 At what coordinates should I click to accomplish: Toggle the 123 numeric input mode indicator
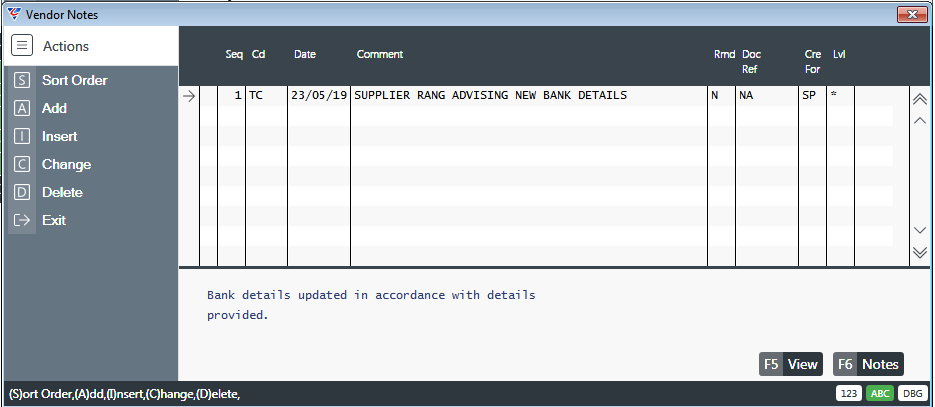pos(848,394)
